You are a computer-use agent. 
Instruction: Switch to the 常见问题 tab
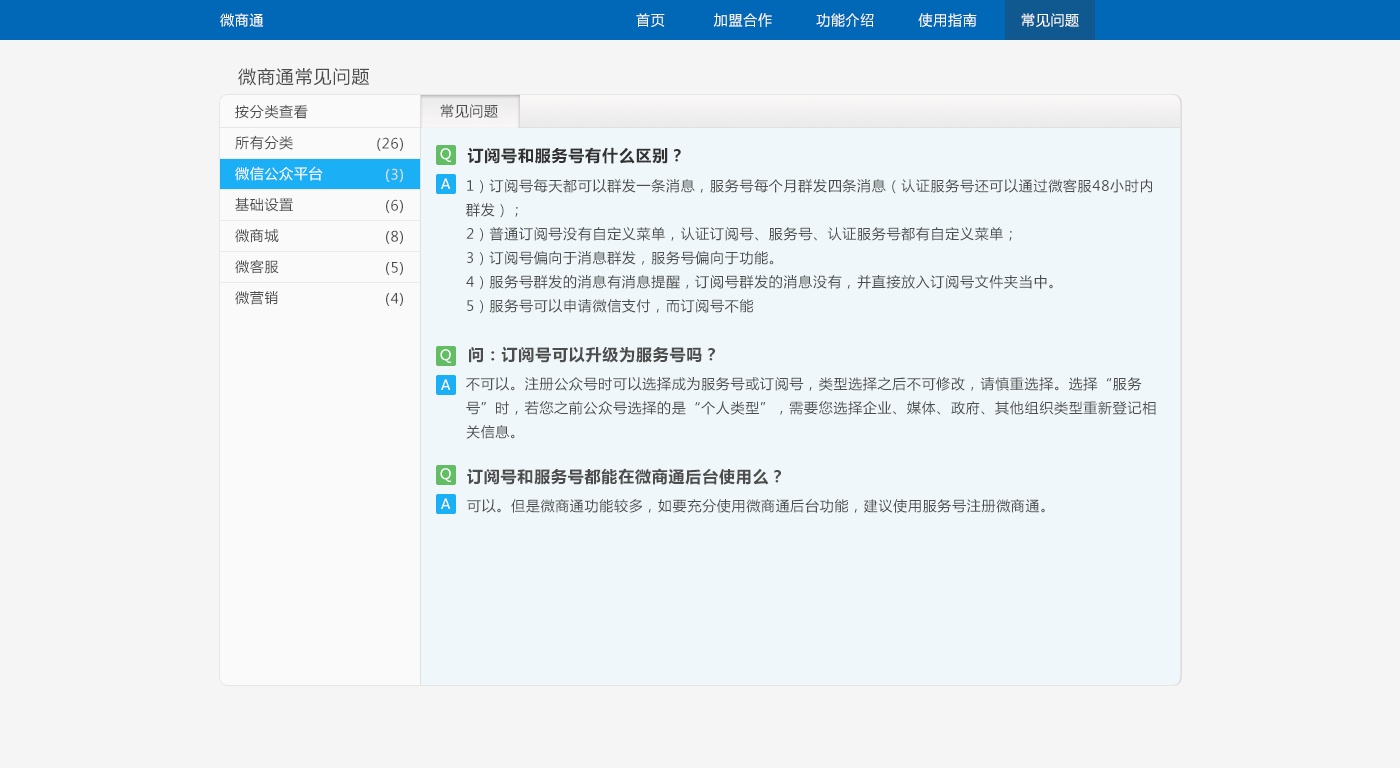pos(469,111)
